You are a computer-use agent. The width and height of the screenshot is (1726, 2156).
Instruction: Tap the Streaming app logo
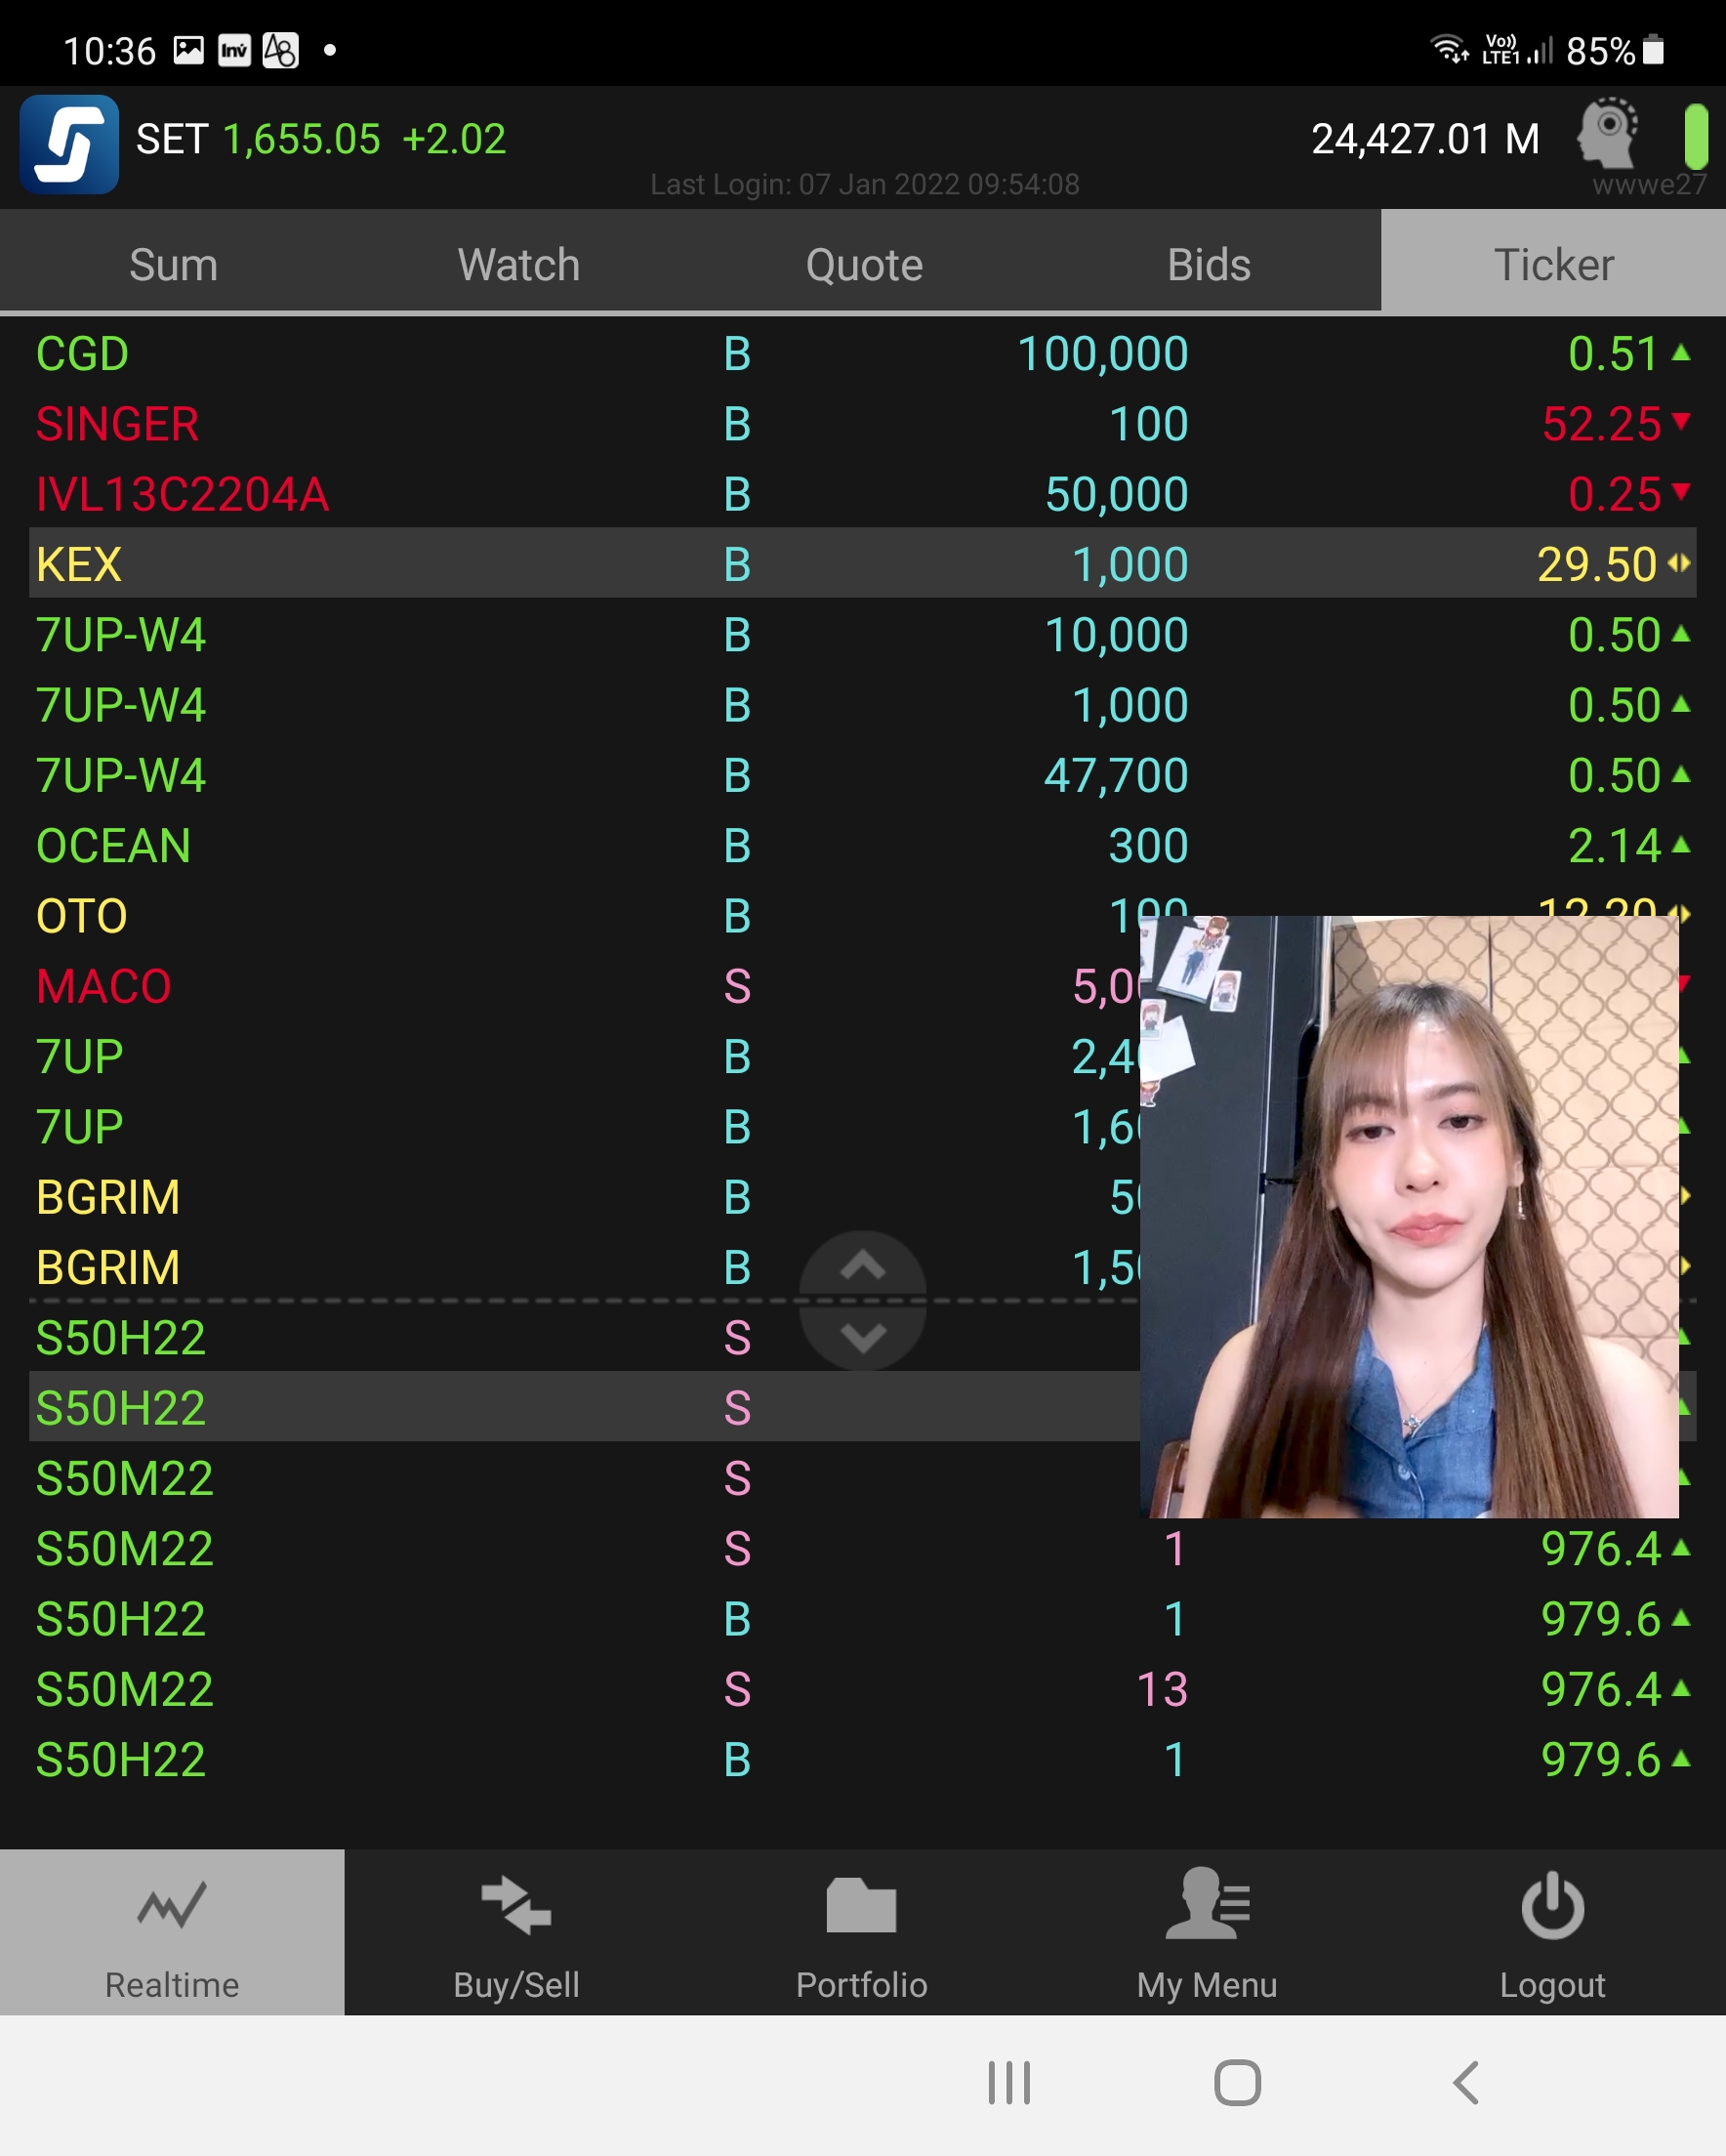point(69,144)
